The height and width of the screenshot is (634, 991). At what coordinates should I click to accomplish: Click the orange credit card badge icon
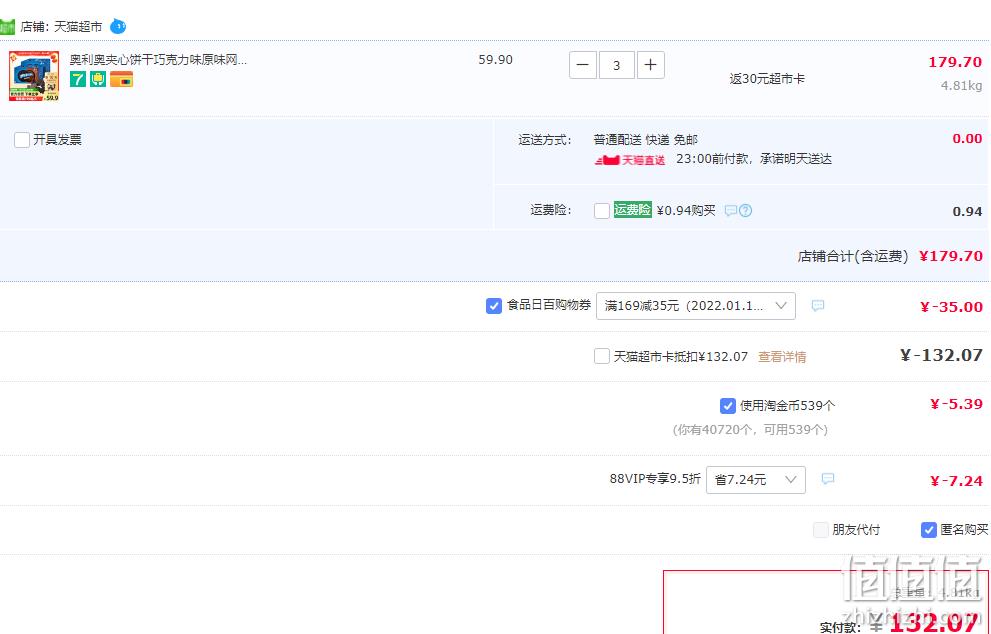click(121, 79)
